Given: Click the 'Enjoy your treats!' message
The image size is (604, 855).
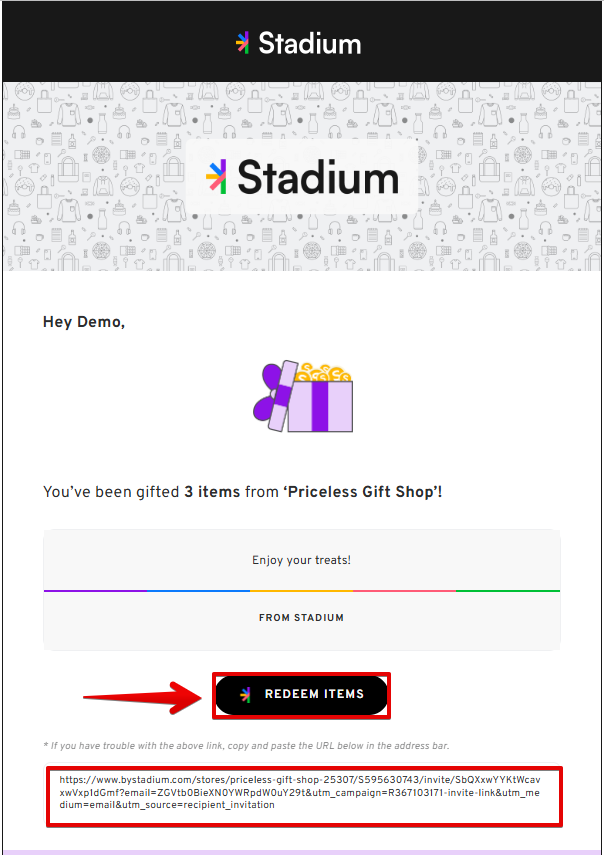Looking at the screenshot, I should click(301, 560).
